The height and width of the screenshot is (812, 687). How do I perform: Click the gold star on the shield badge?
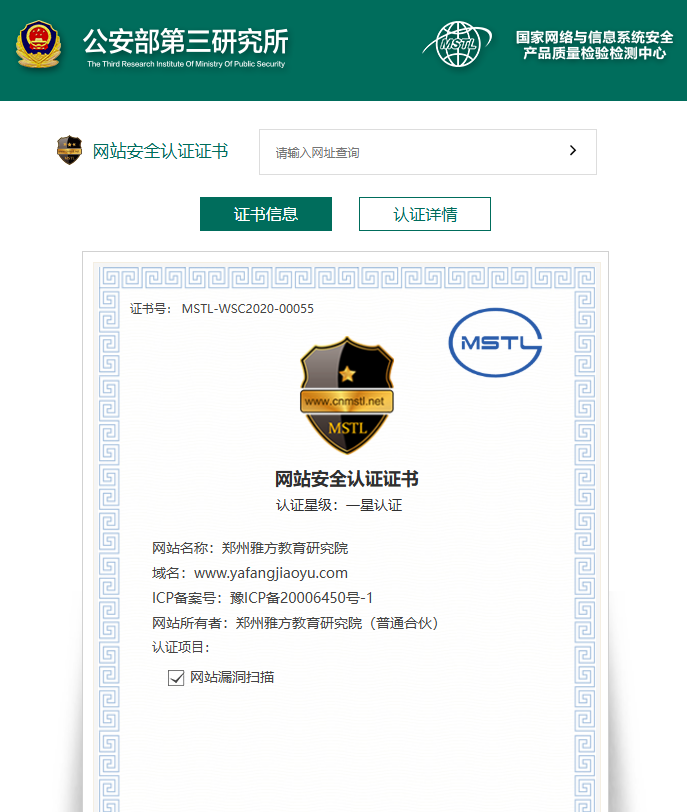click(x=347, y=375)
